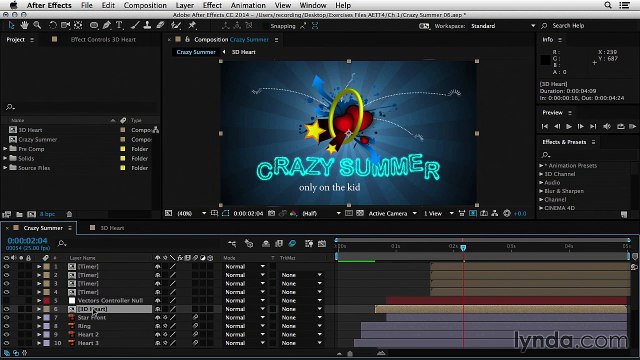Select the Roto Brush tool
640x360 pixels.
[x=176, y=25]
